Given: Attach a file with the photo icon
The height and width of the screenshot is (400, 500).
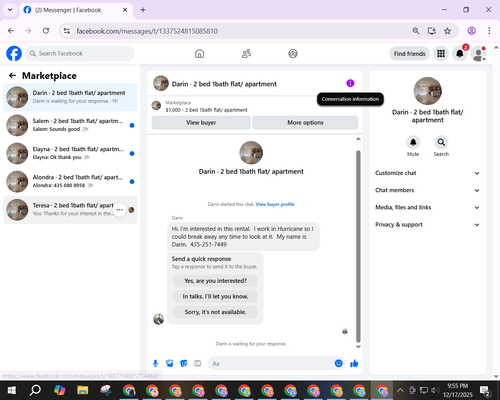Looking at the screenshot, I should coord(170,363).
